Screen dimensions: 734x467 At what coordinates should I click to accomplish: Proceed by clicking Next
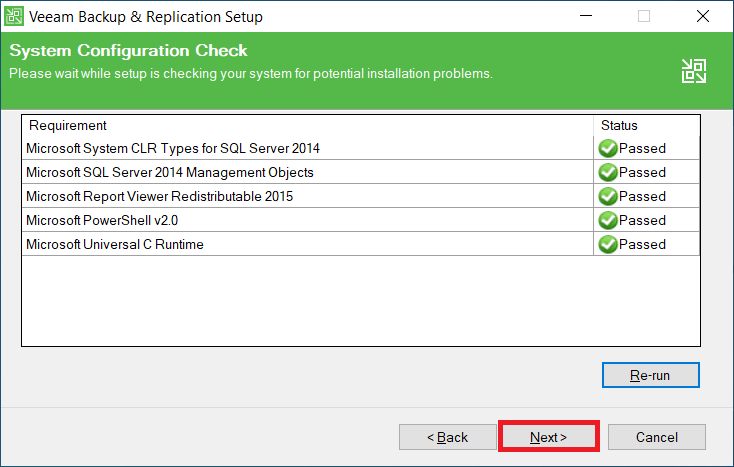548,437
